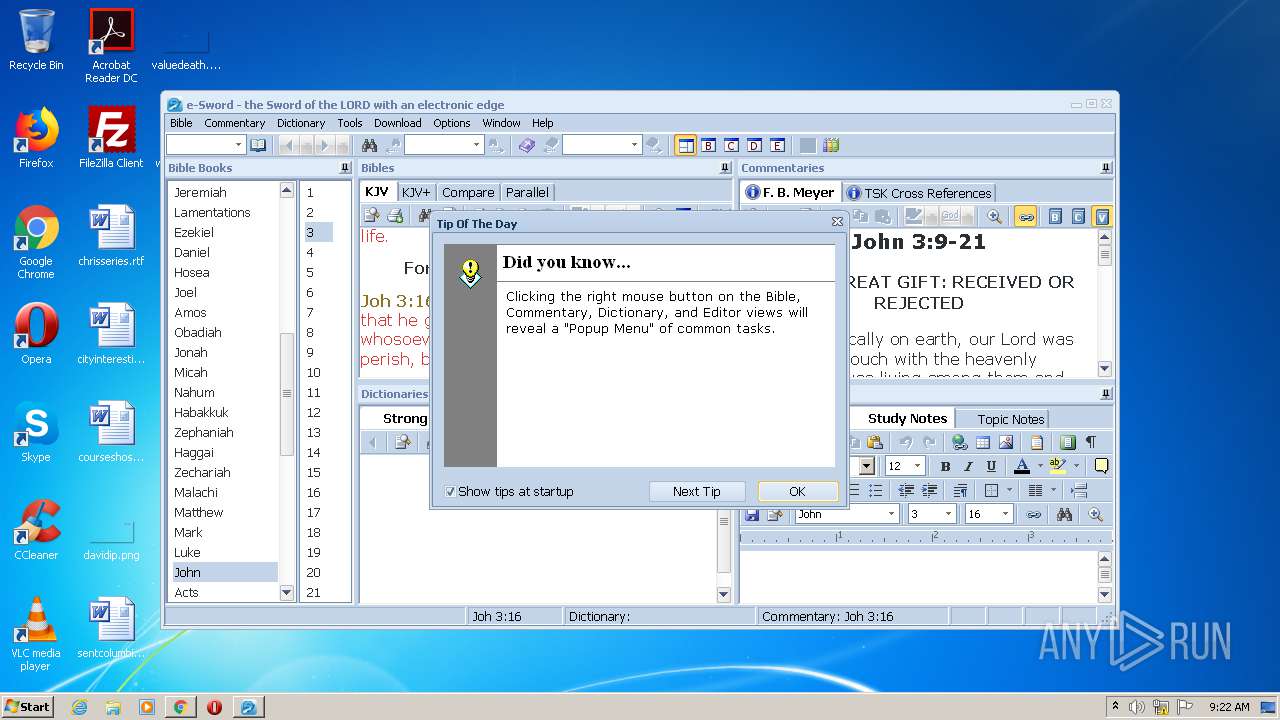Click the document page icon in editor toolbar
The height and width of the screenshot is (720, 1280).
point(1037,442)
